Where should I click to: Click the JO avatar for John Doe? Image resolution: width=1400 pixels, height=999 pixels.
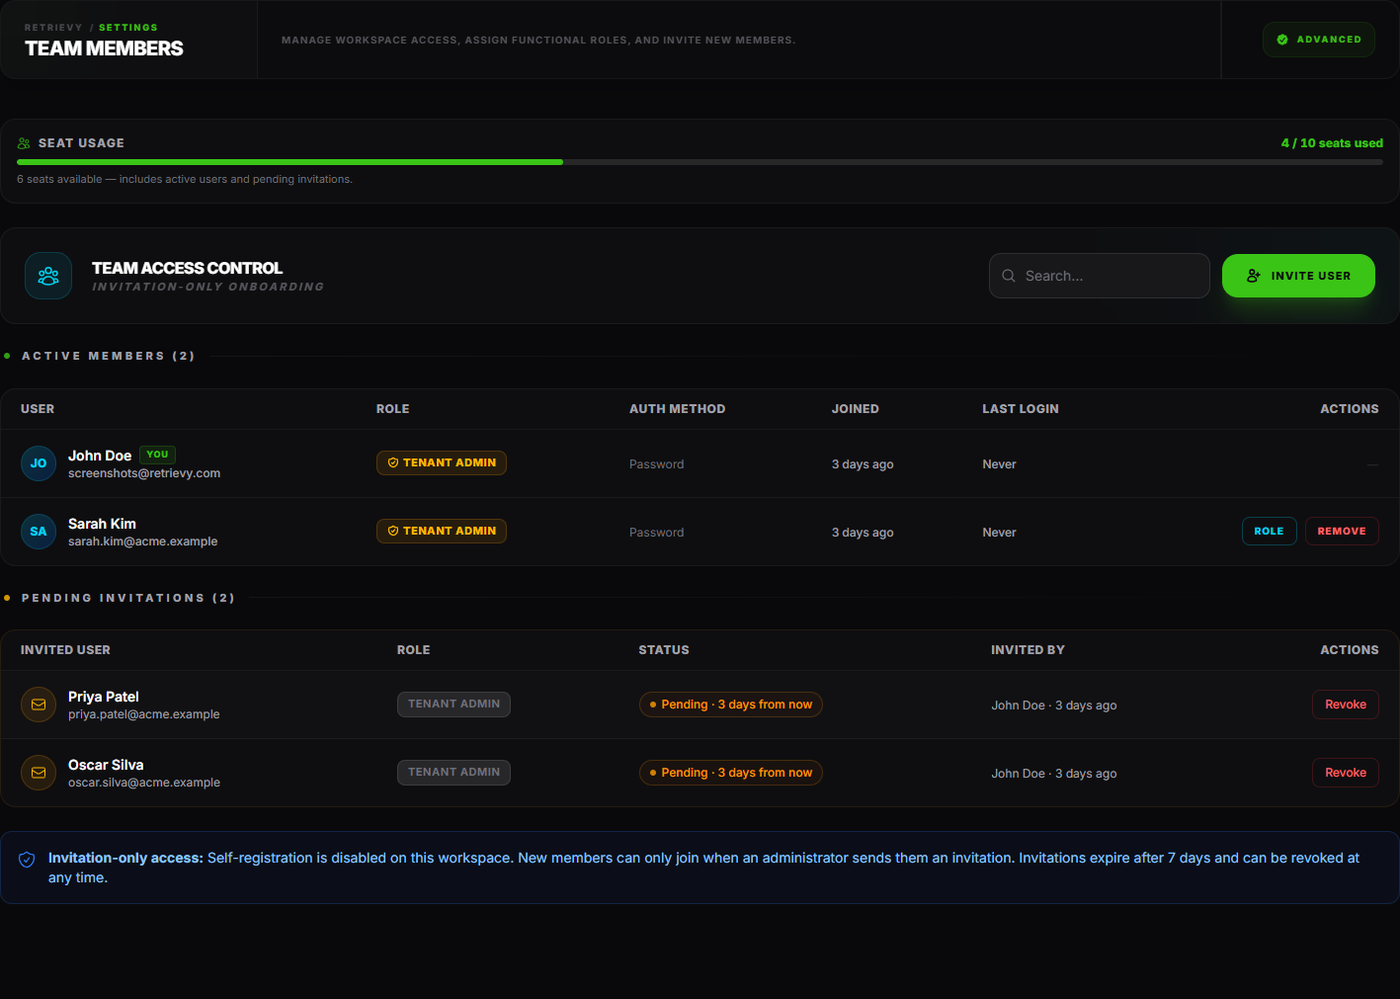pyautogui.click(x=38, y=463)
